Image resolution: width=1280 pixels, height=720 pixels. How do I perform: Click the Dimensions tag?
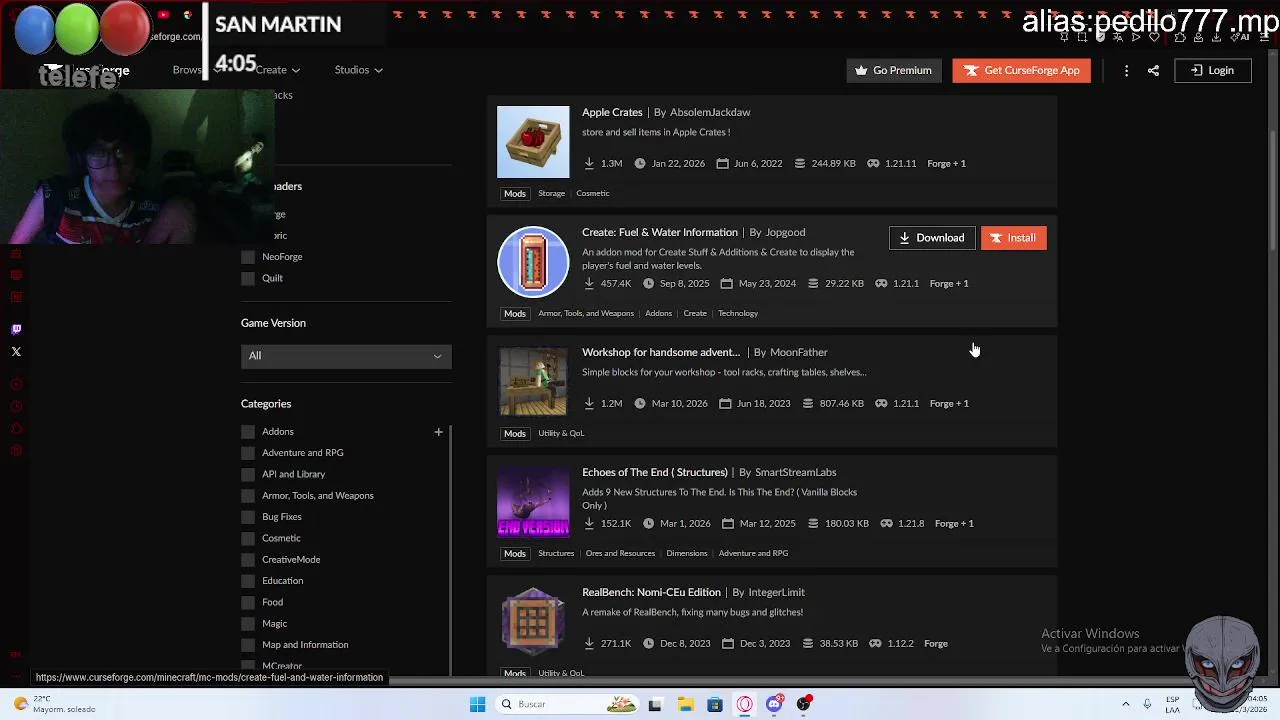click(x=687, y=553)
